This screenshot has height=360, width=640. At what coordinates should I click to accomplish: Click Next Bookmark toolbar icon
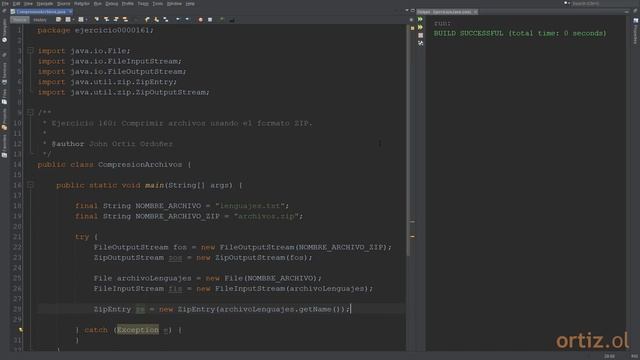click(156, 19)
